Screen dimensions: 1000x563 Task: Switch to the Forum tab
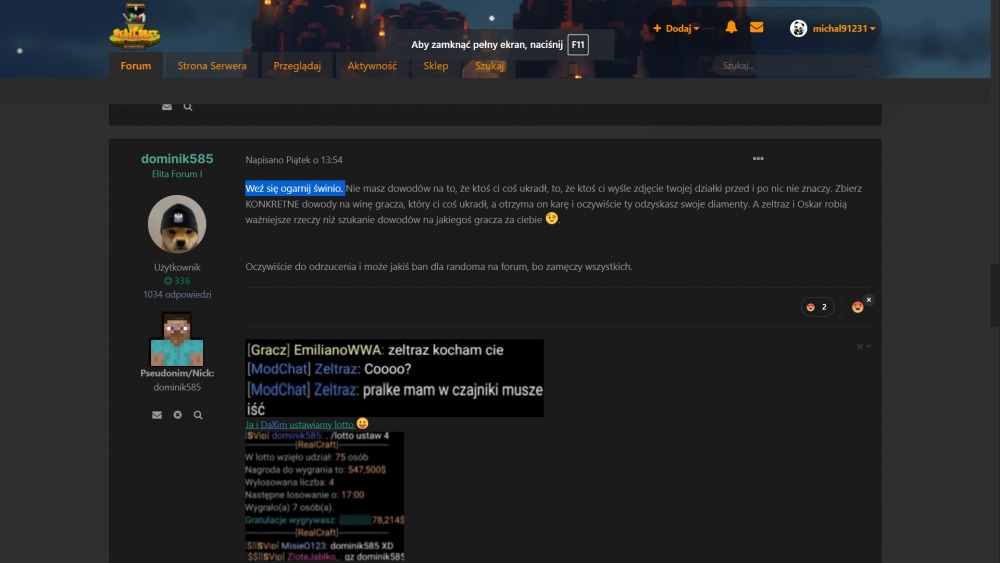tap(136, 66)
